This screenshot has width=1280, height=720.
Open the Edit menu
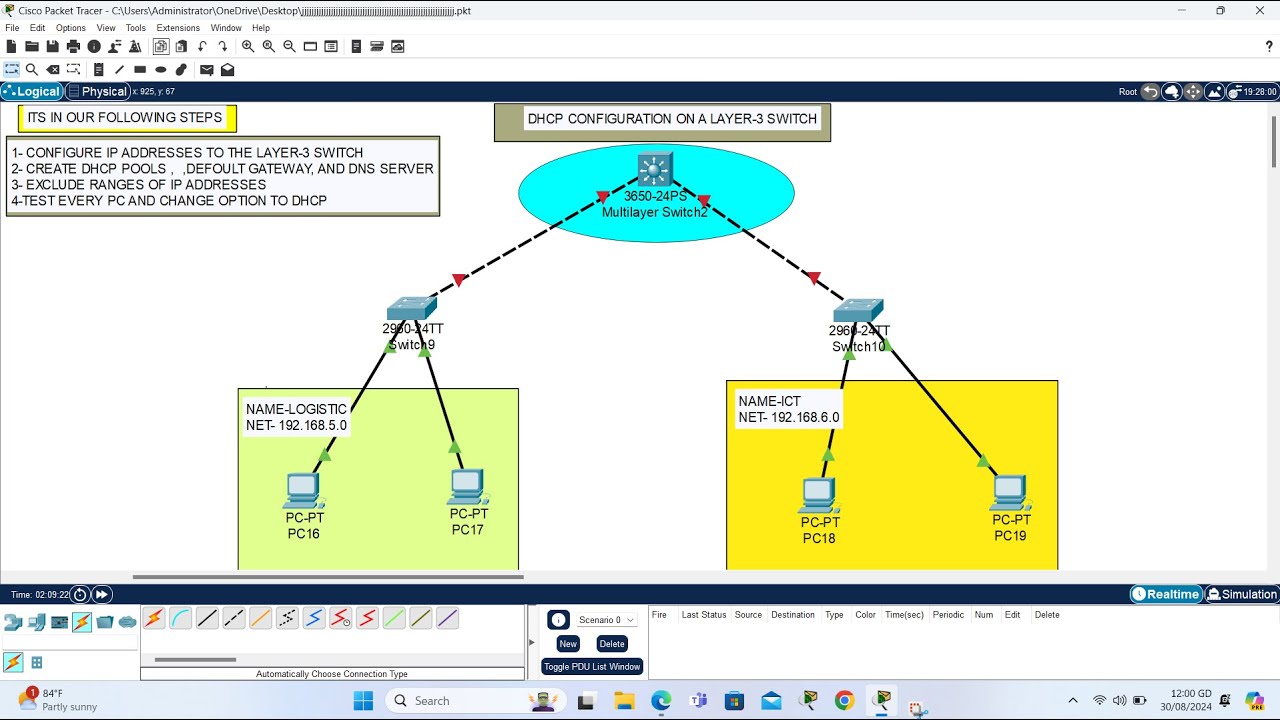tap(37, 28)
